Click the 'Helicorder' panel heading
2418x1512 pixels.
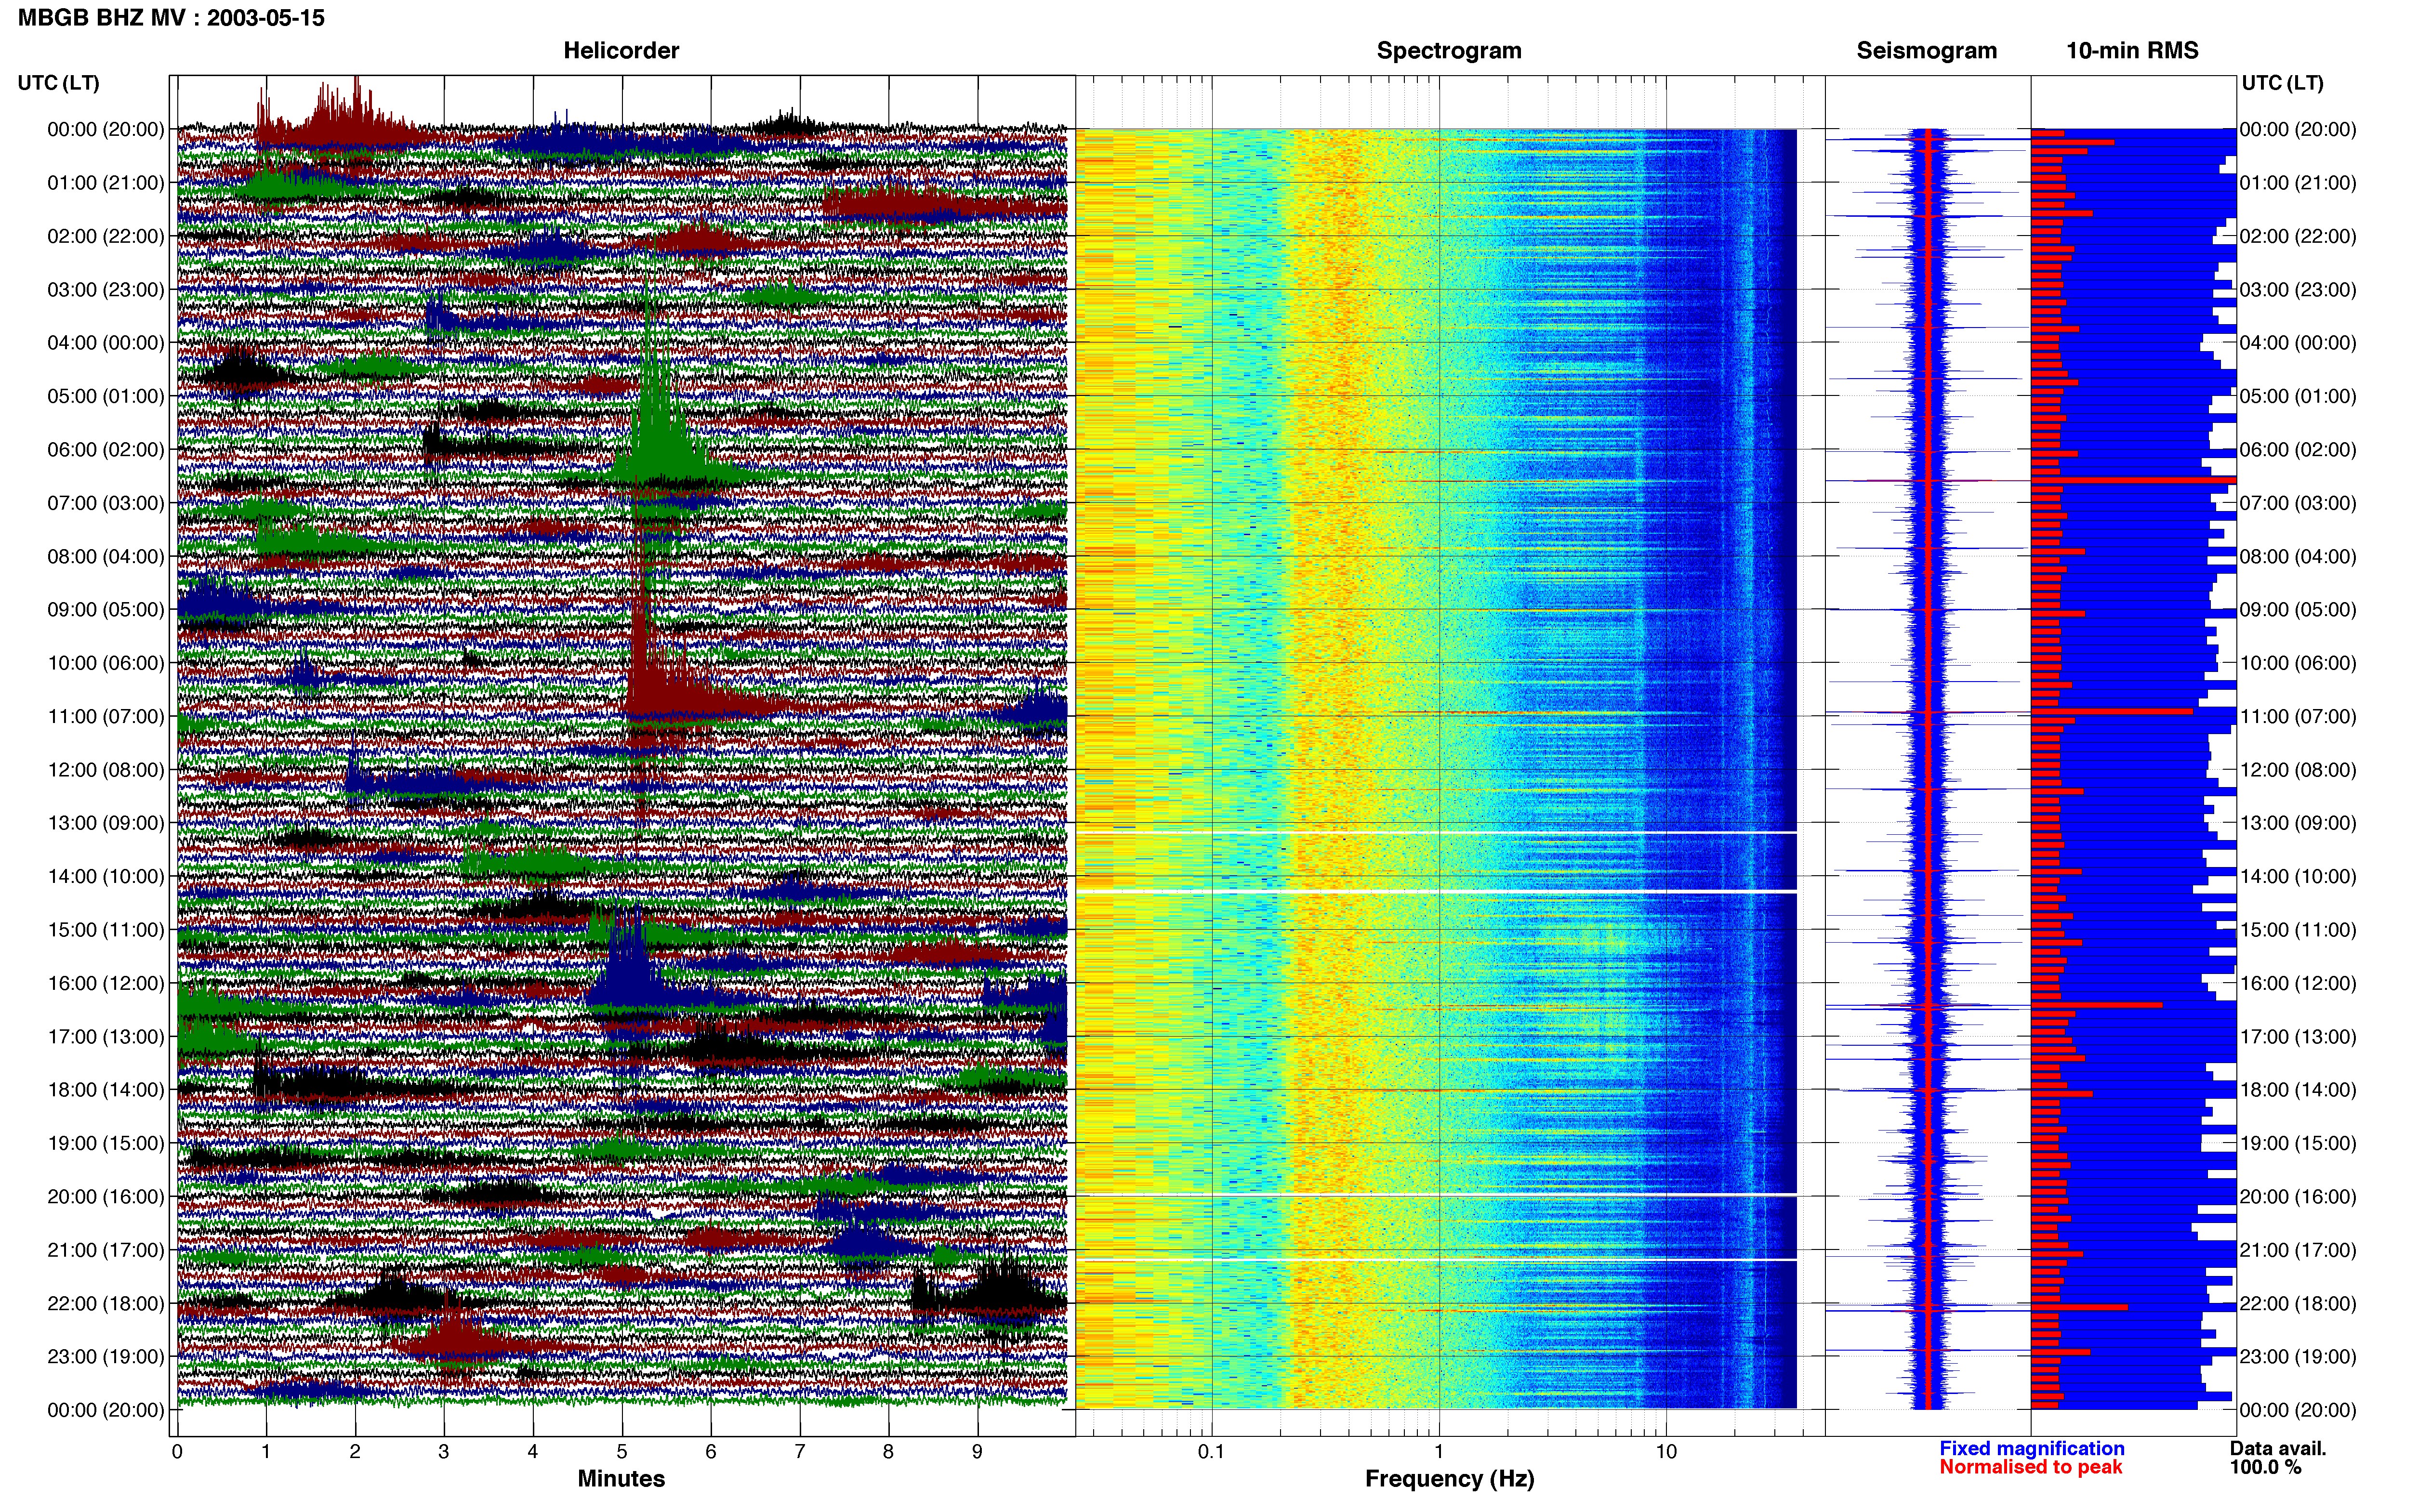[621, 51]
